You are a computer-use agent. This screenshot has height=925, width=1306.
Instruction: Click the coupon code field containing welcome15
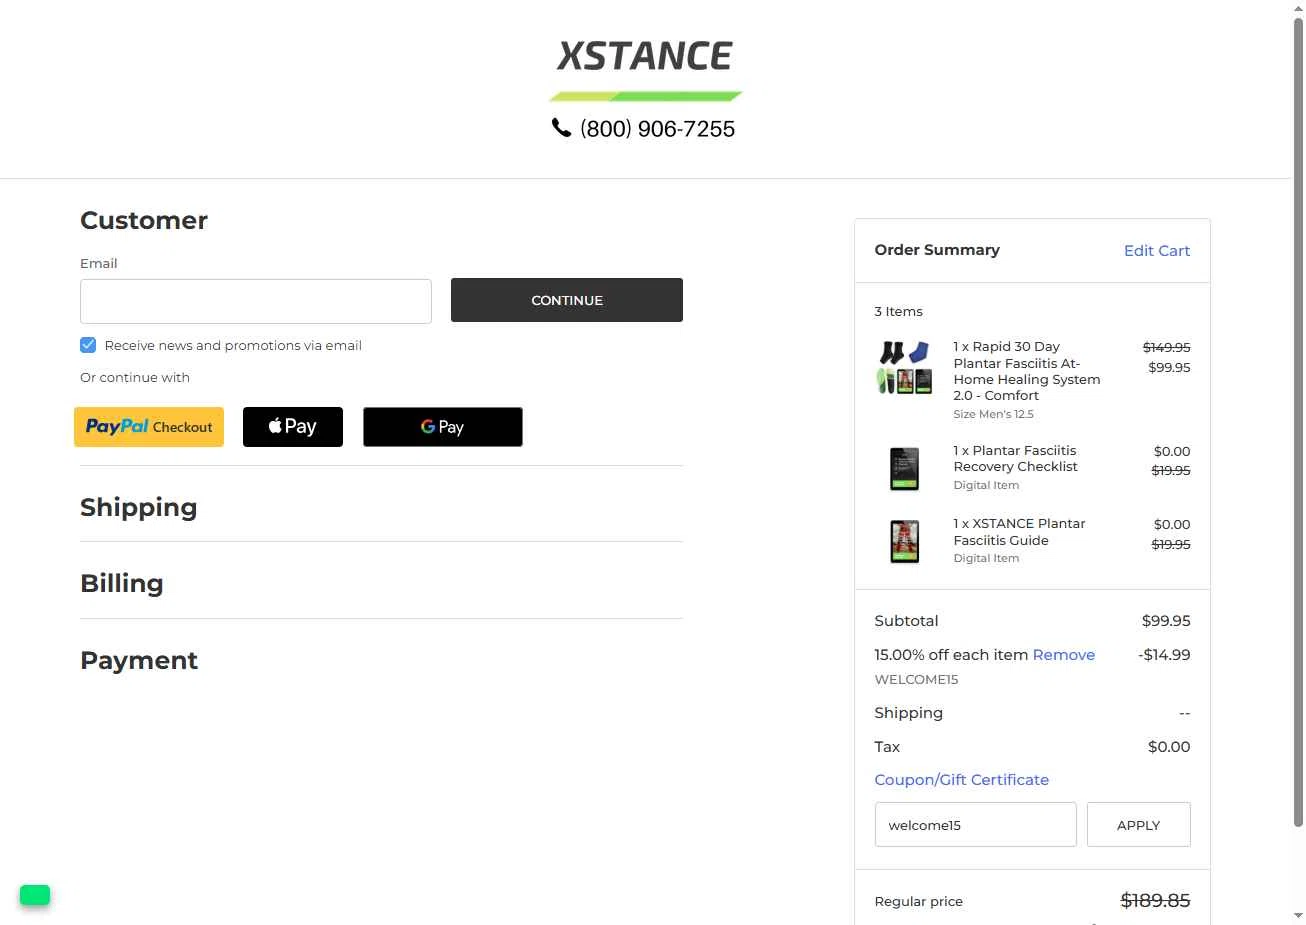(x=976, y=825)
